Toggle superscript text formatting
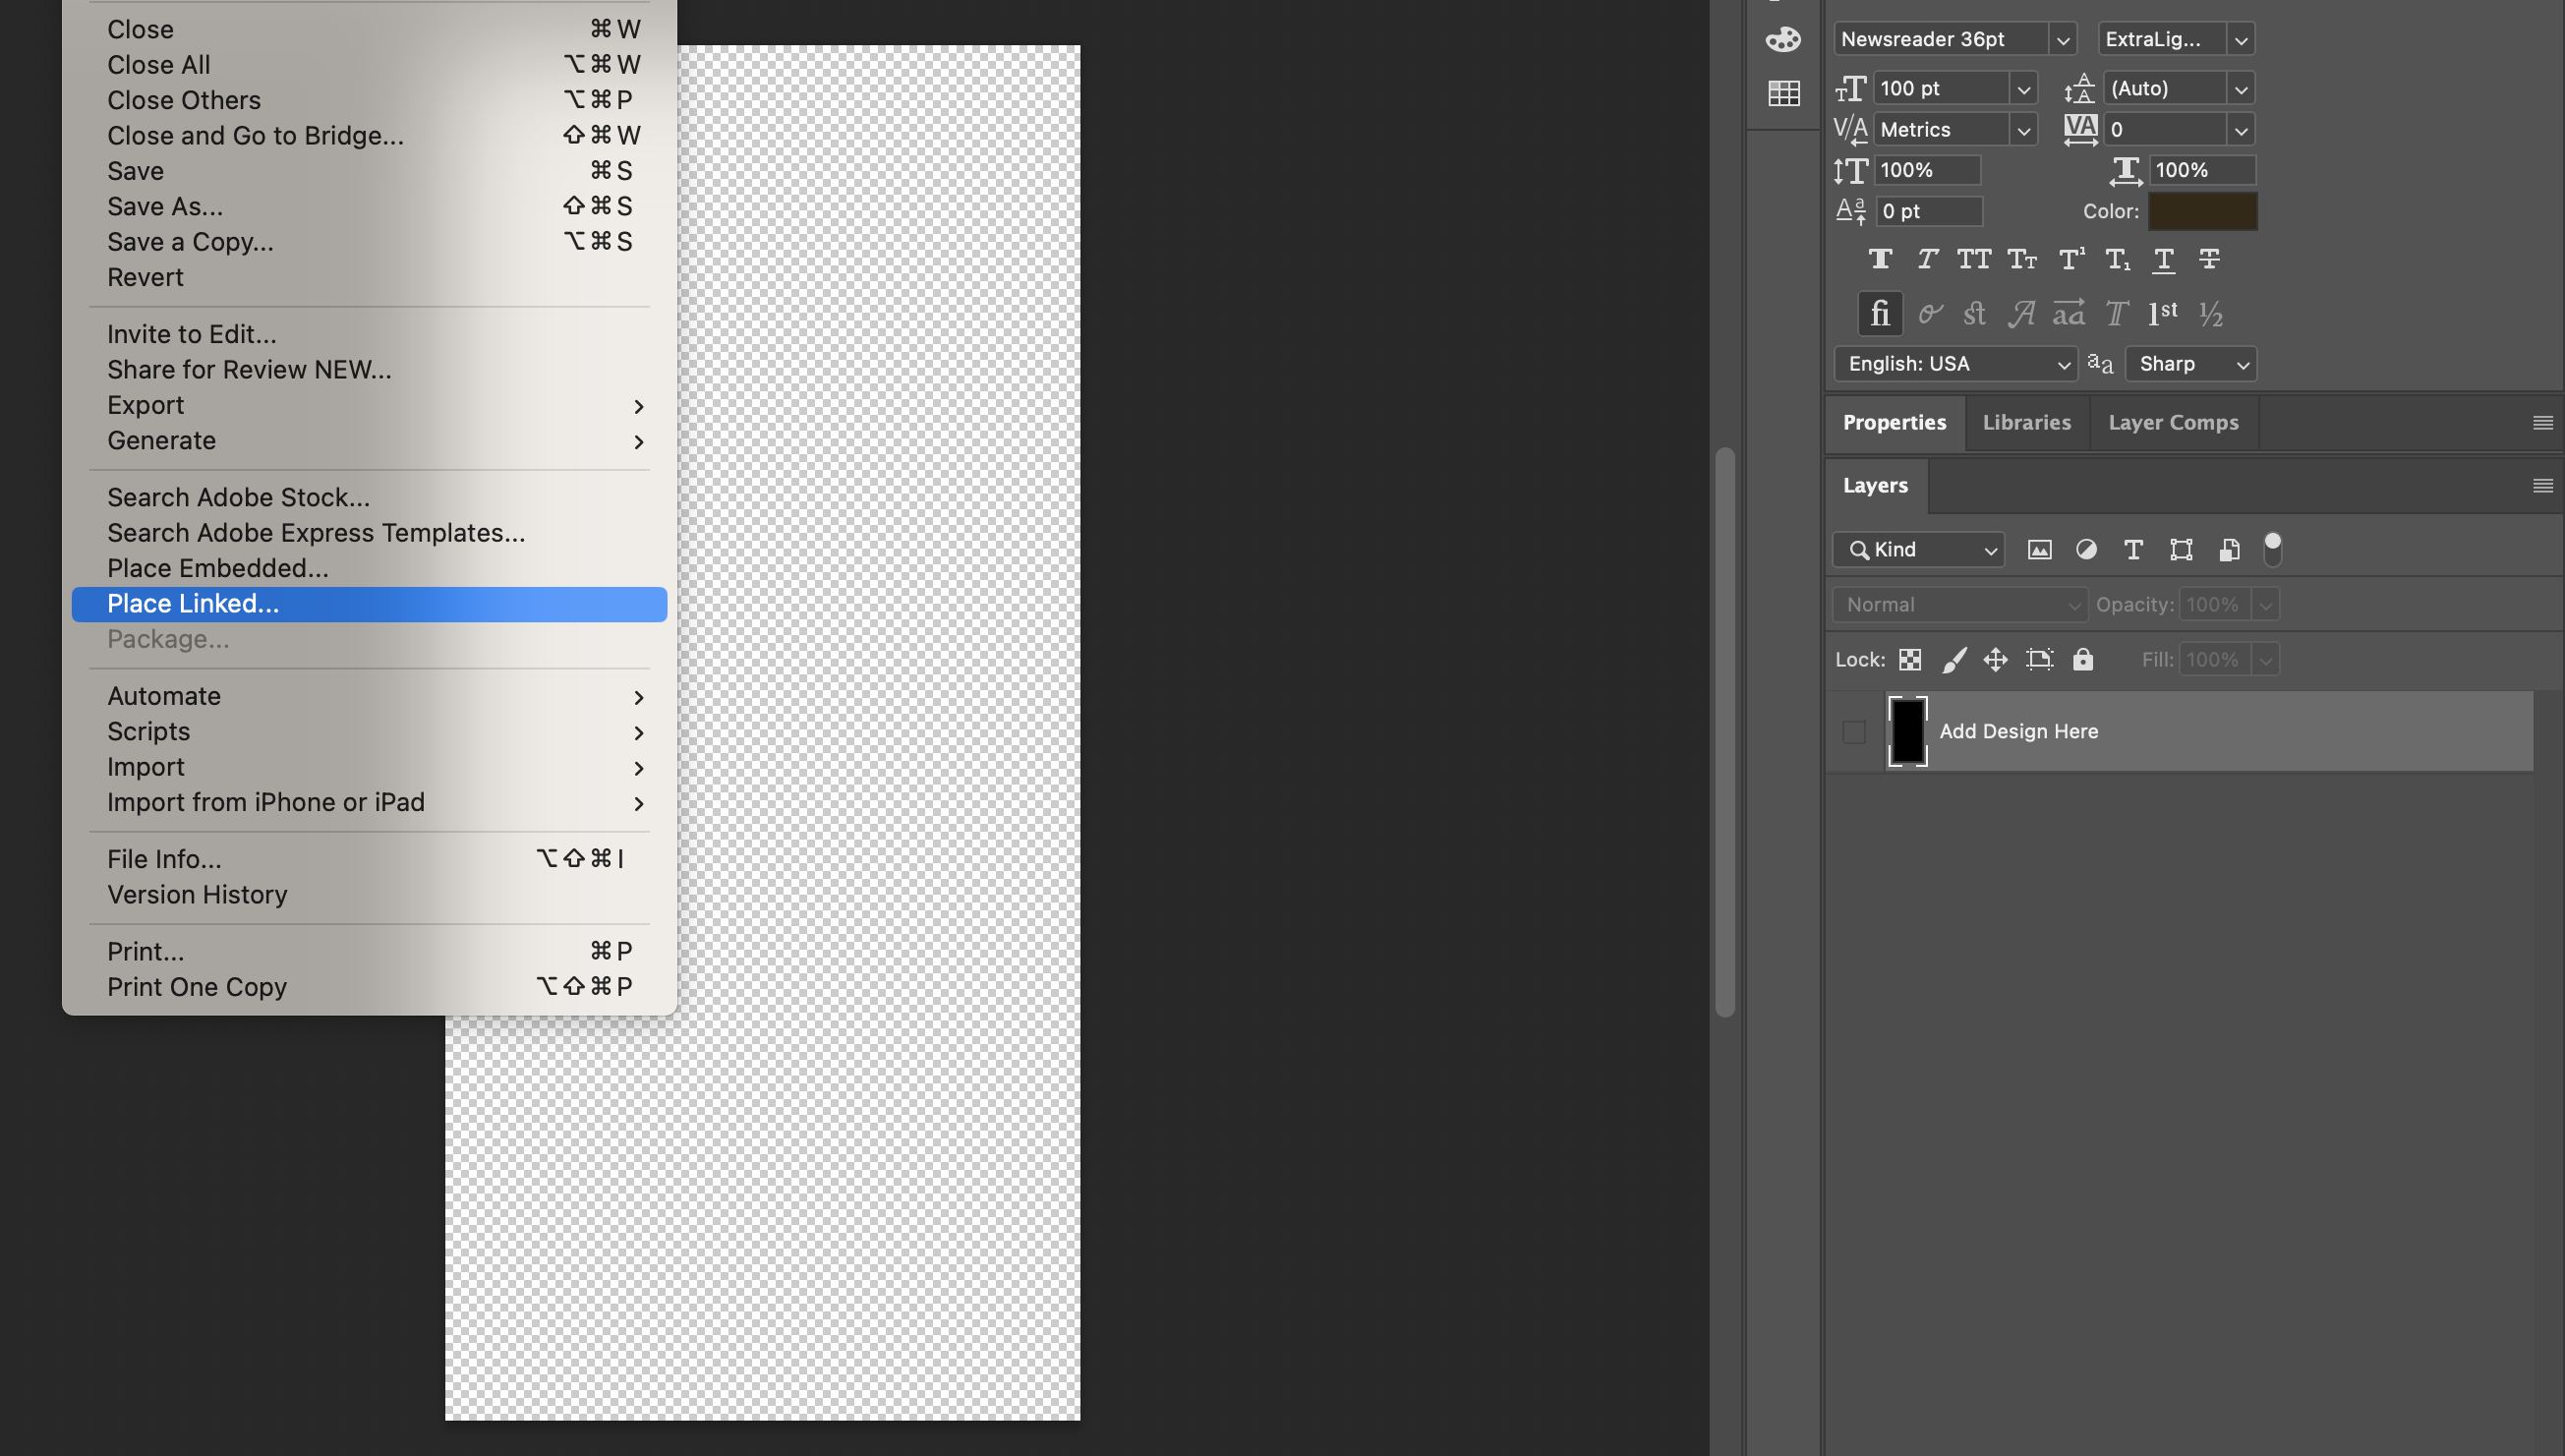The width and height of the screenshot is (2565, 1456). point(2069,259)
